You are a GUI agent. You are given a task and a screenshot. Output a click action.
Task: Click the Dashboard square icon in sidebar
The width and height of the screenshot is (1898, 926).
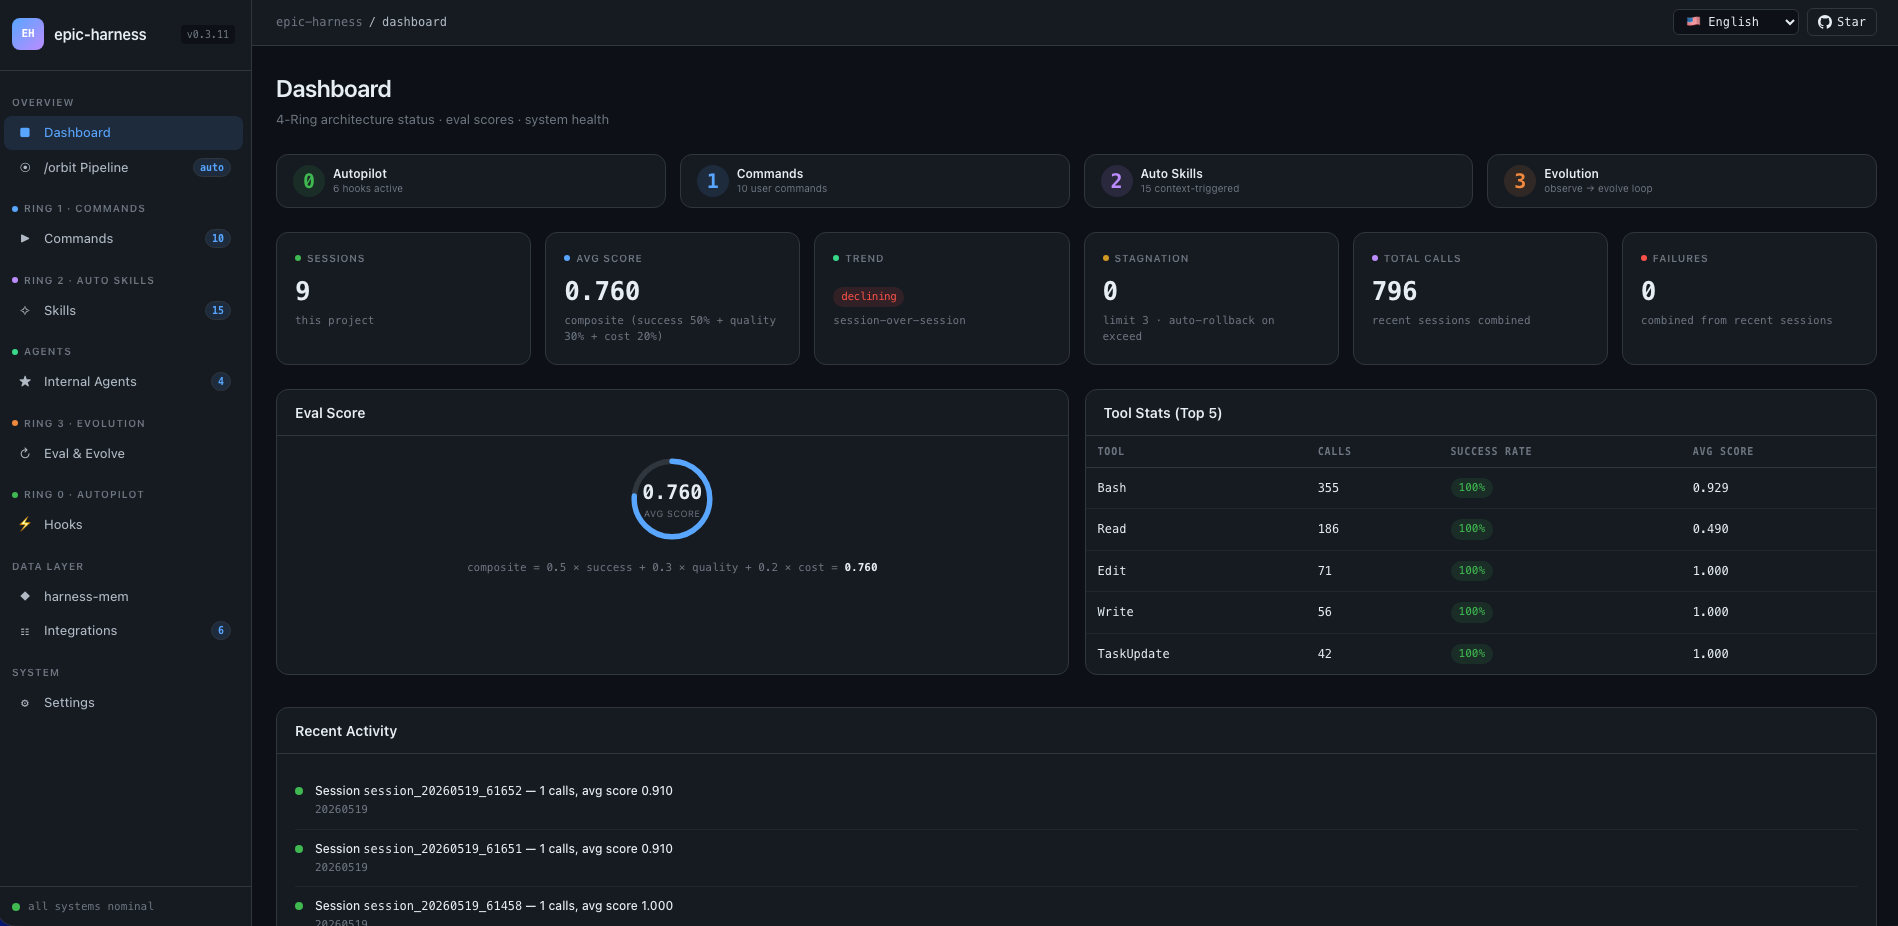tap(25, 133)
